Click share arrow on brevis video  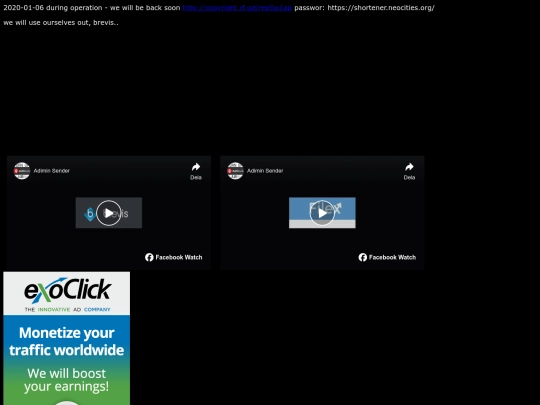tap(196, 167)
